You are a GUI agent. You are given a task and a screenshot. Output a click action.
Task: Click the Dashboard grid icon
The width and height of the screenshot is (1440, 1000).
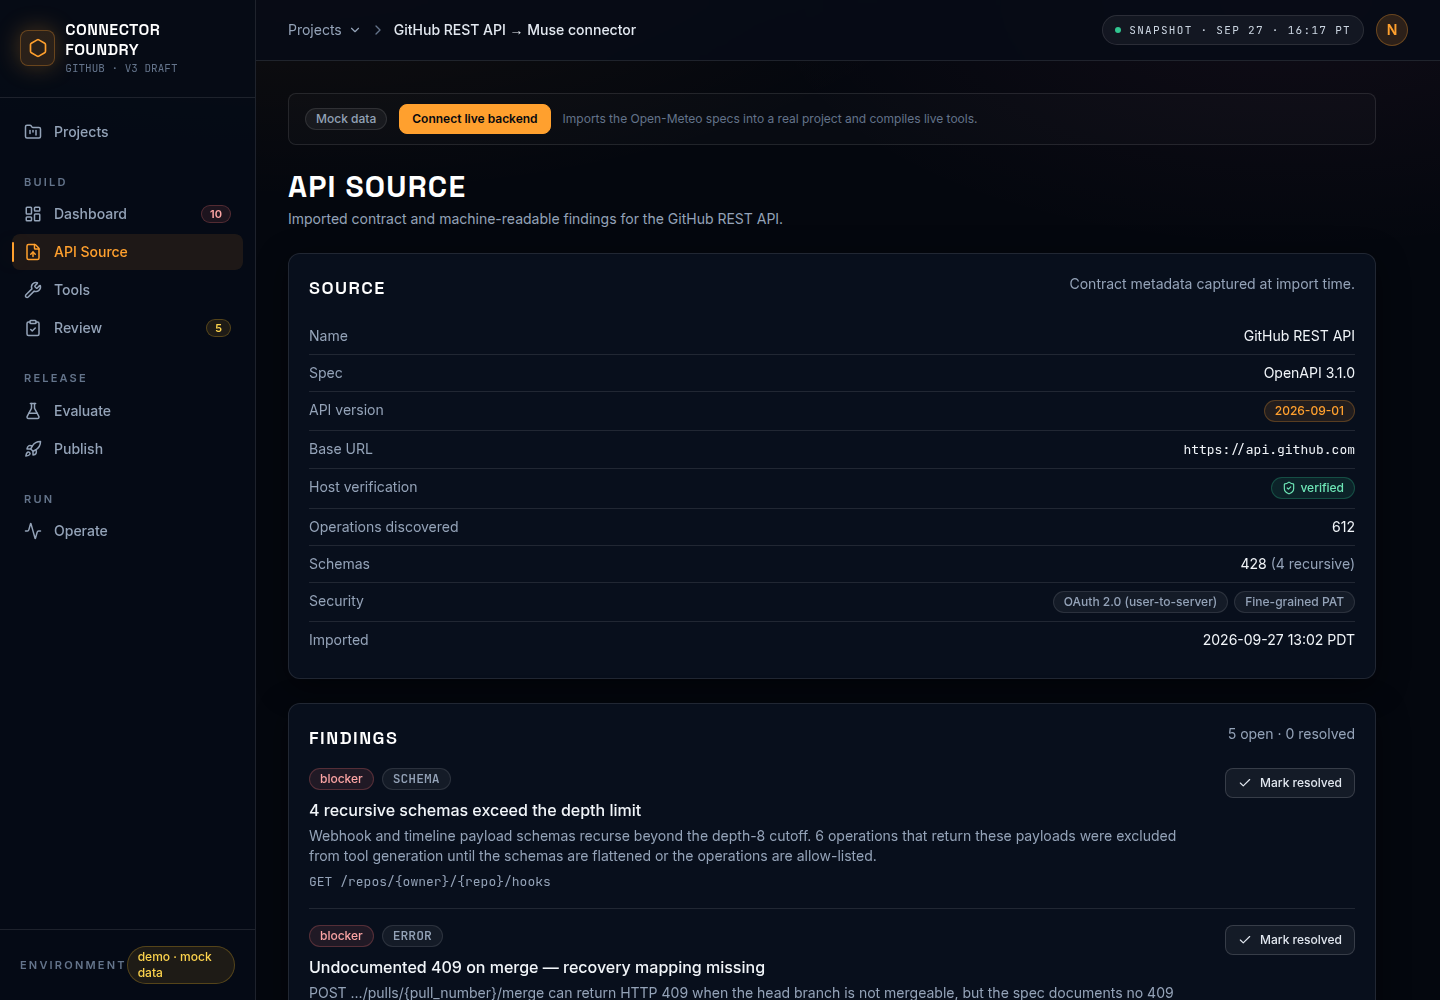pyautogui.click(x=33, y=214)
